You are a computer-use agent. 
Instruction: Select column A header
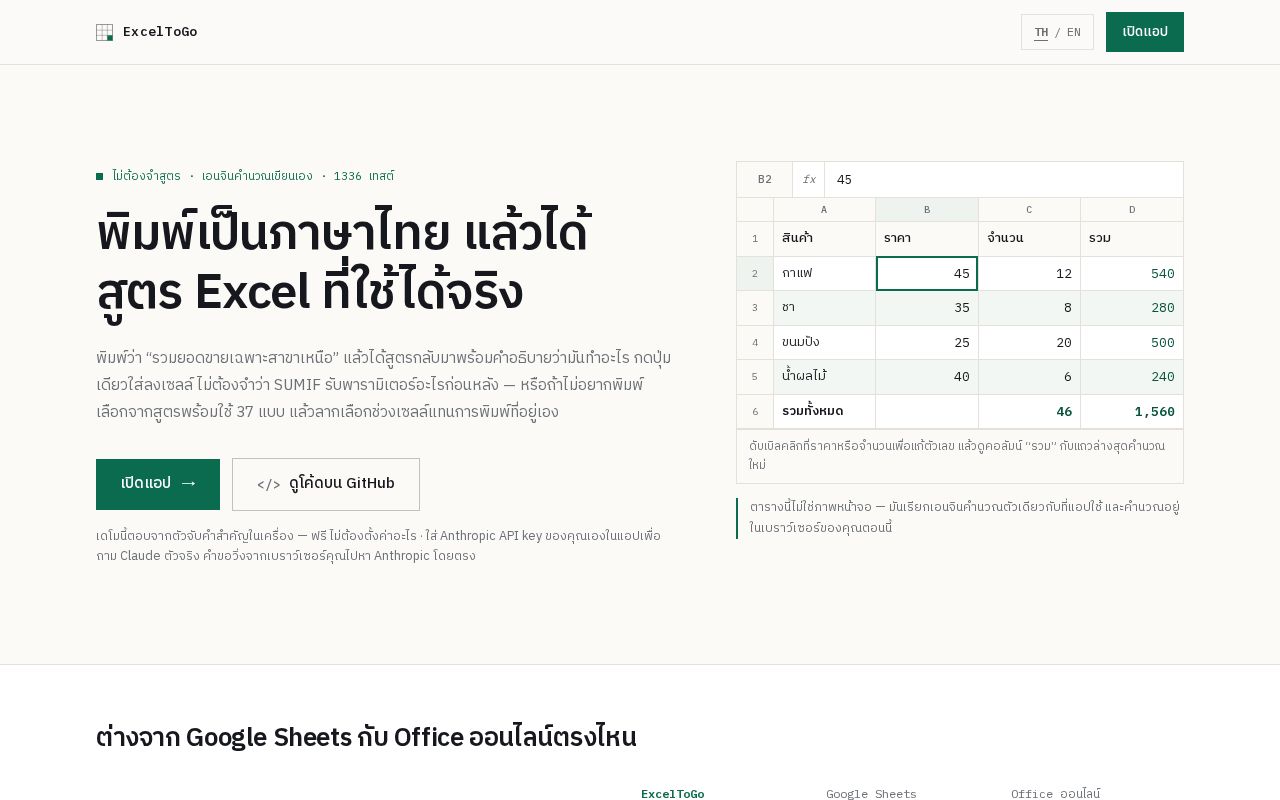coord(824,210)
